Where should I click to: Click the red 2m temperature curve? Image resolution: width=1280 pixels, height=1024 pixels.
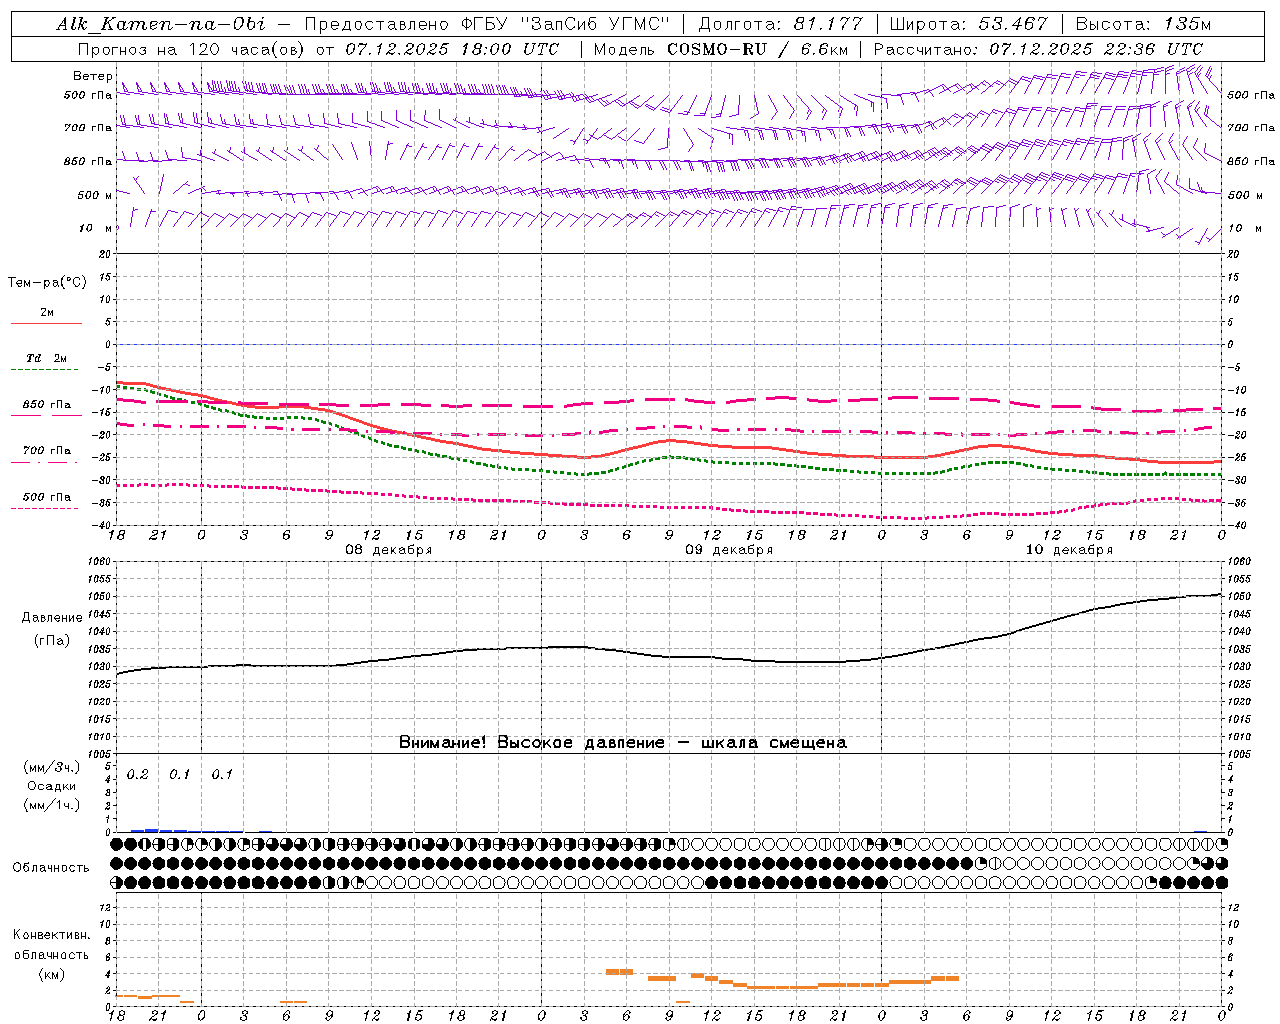click(x=670, y=440)
